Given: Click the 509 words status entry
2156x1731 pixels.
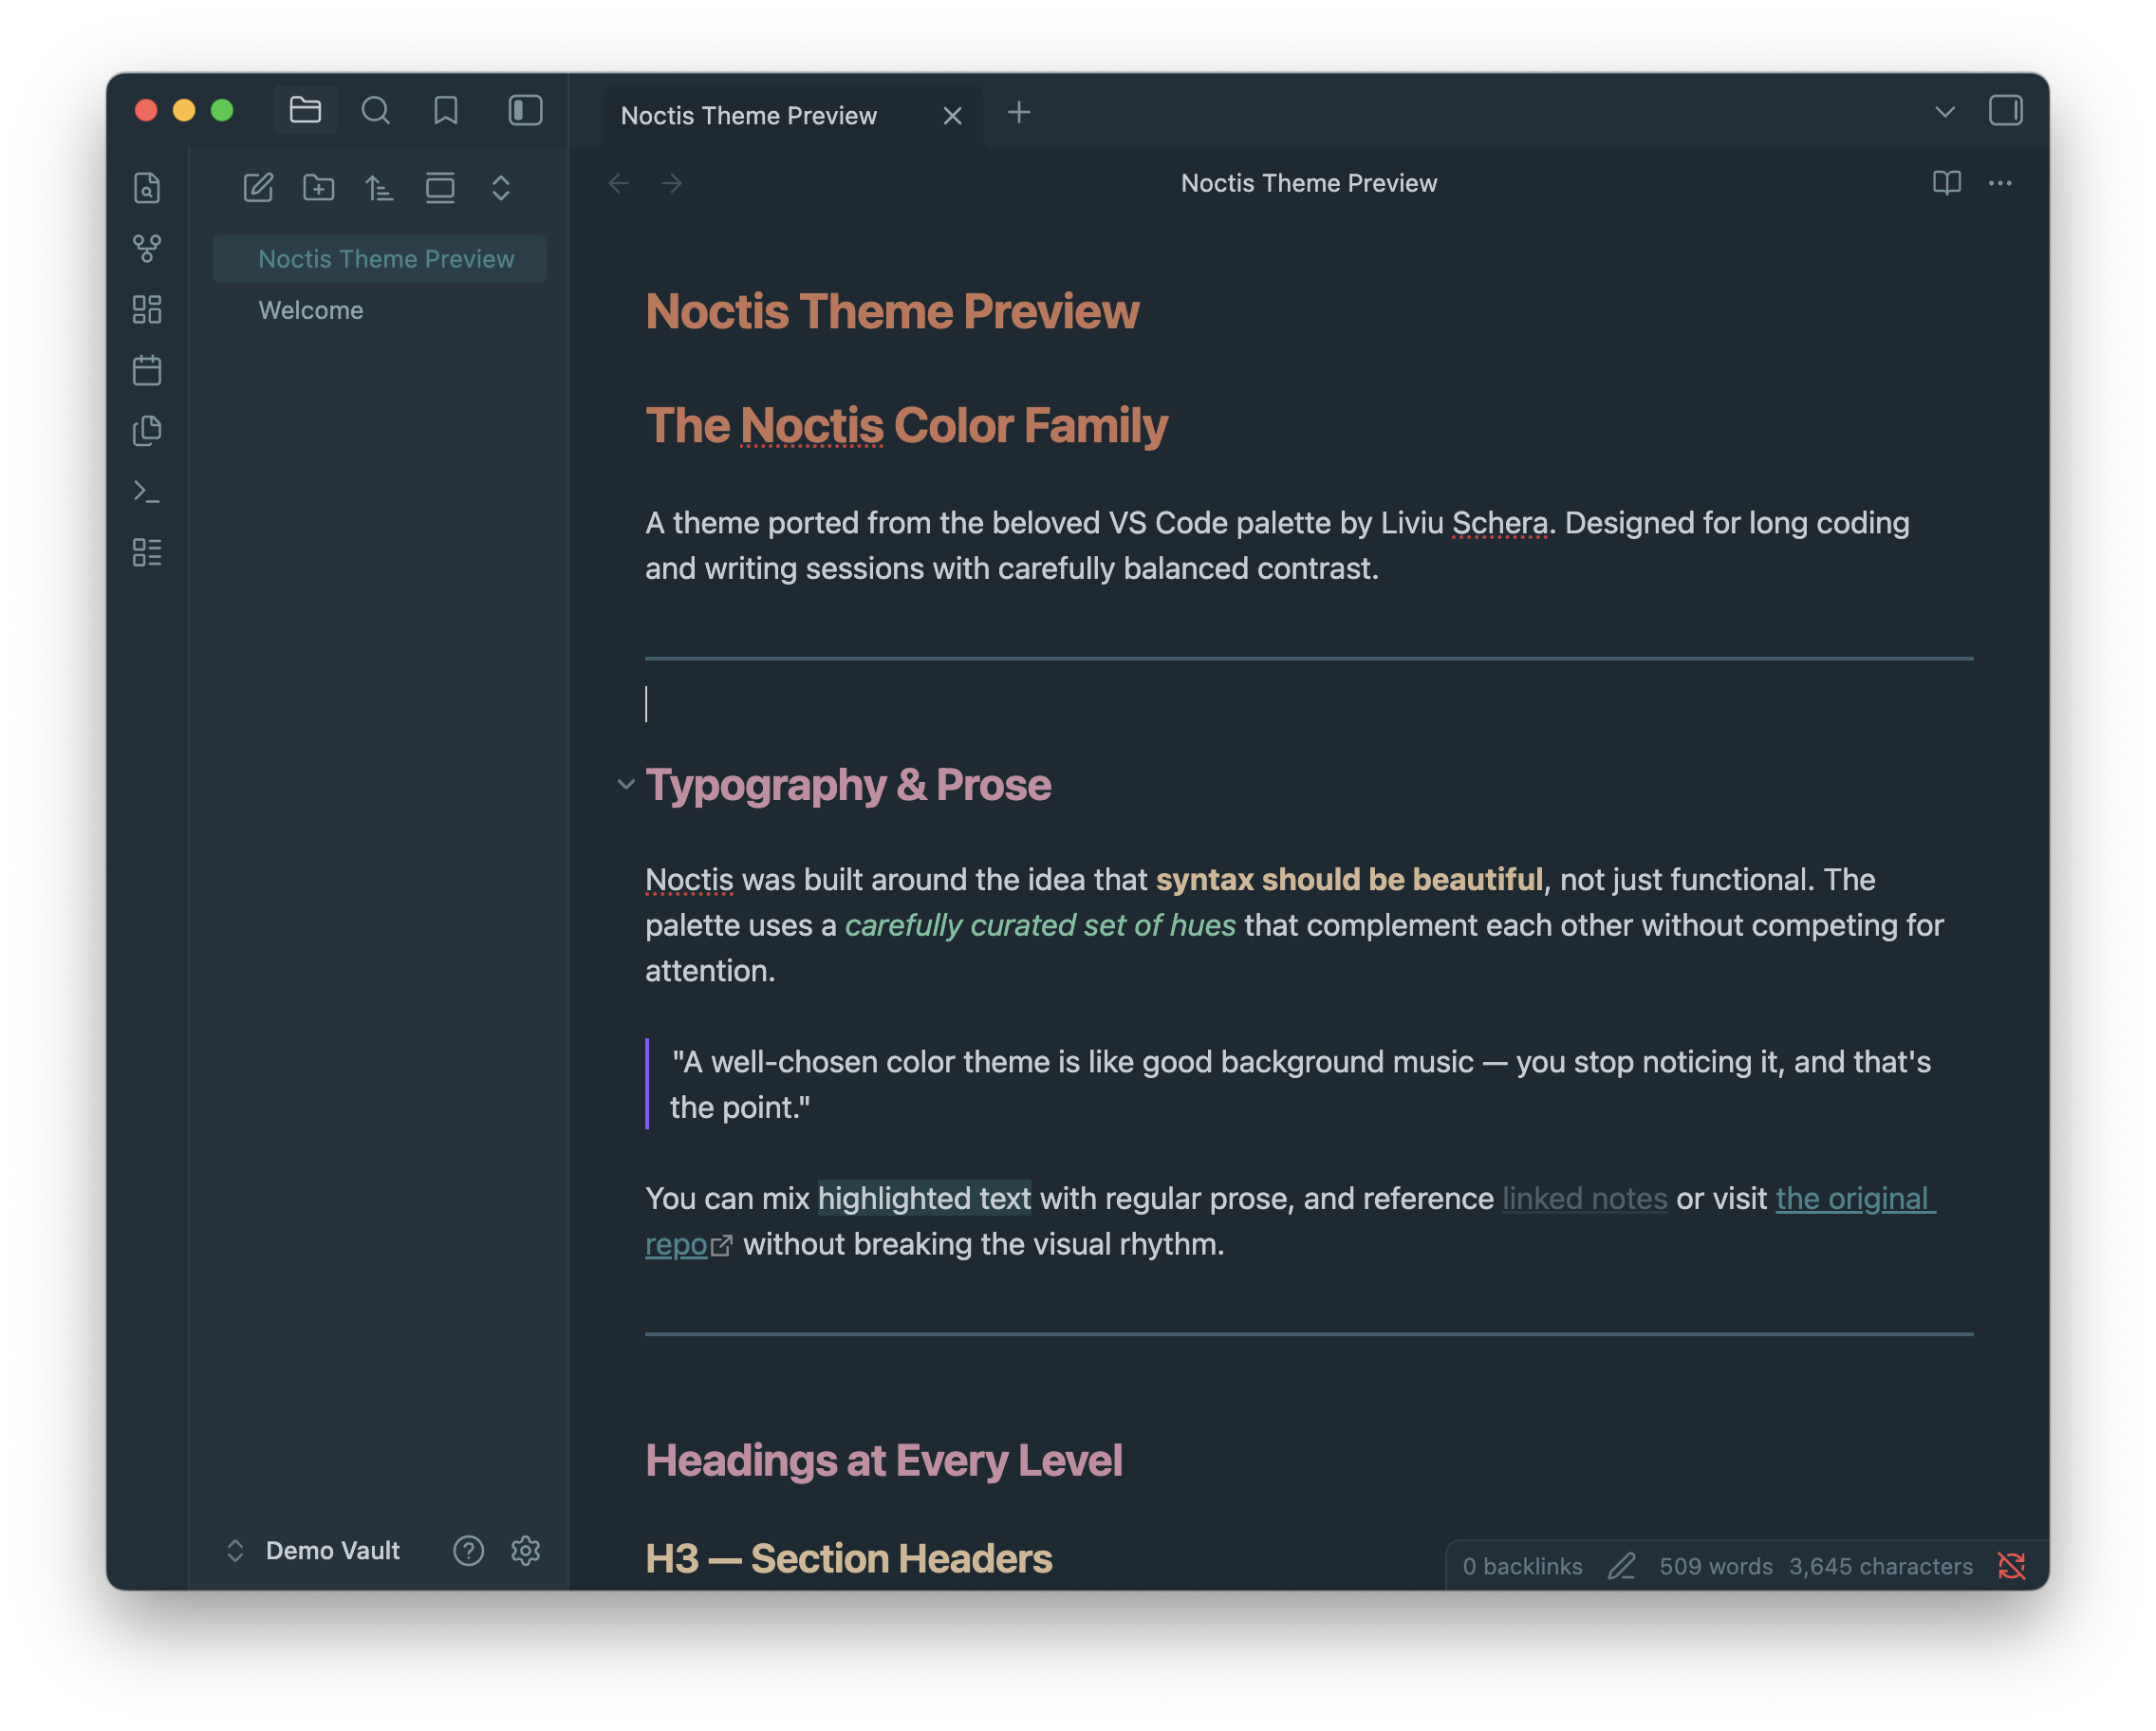Looking at the screenshot, I should tap(1716, 1566).
